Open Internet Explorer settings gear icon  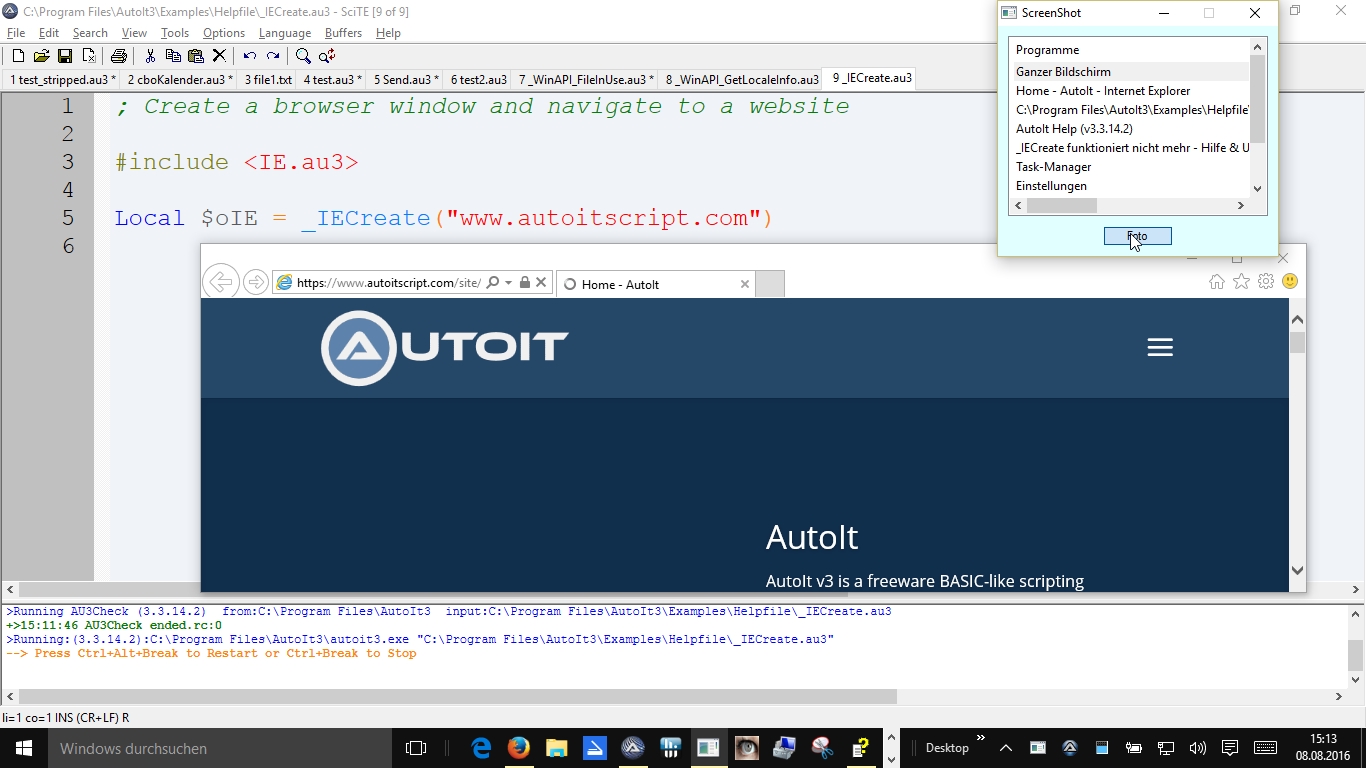1266,282
